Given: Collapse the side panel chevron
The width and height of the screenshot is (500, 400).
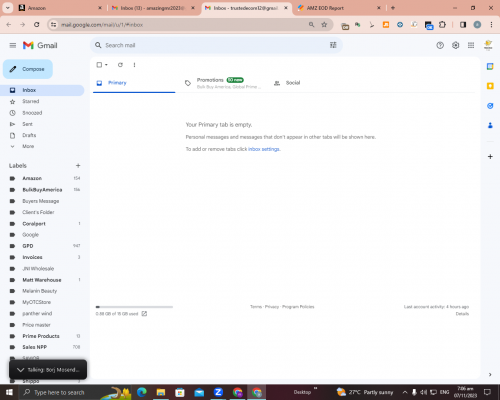Looking at the screenshot, I should (490, 374).
